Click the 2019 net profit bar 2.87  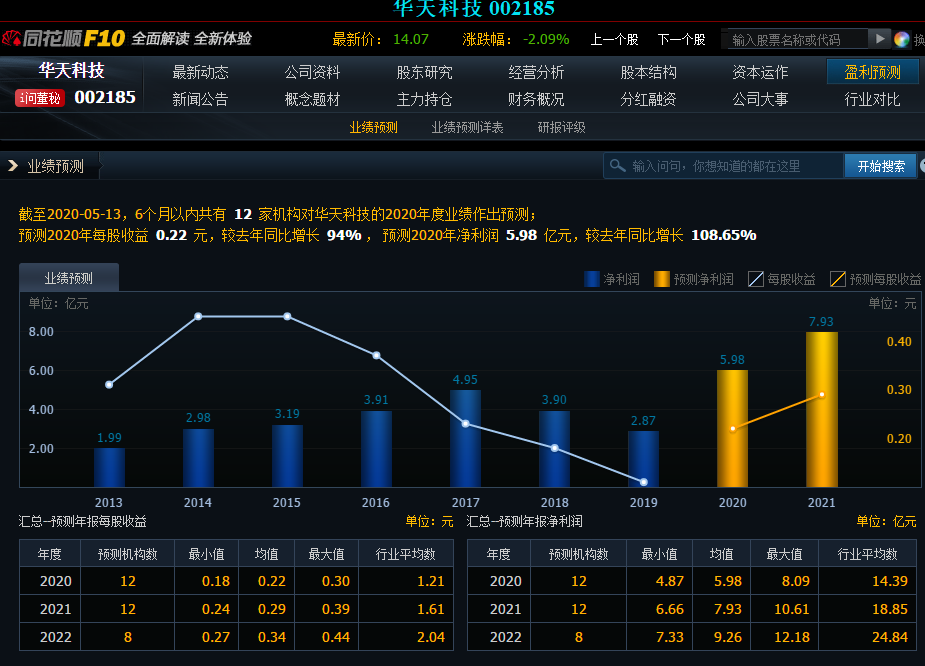(643, 459)
